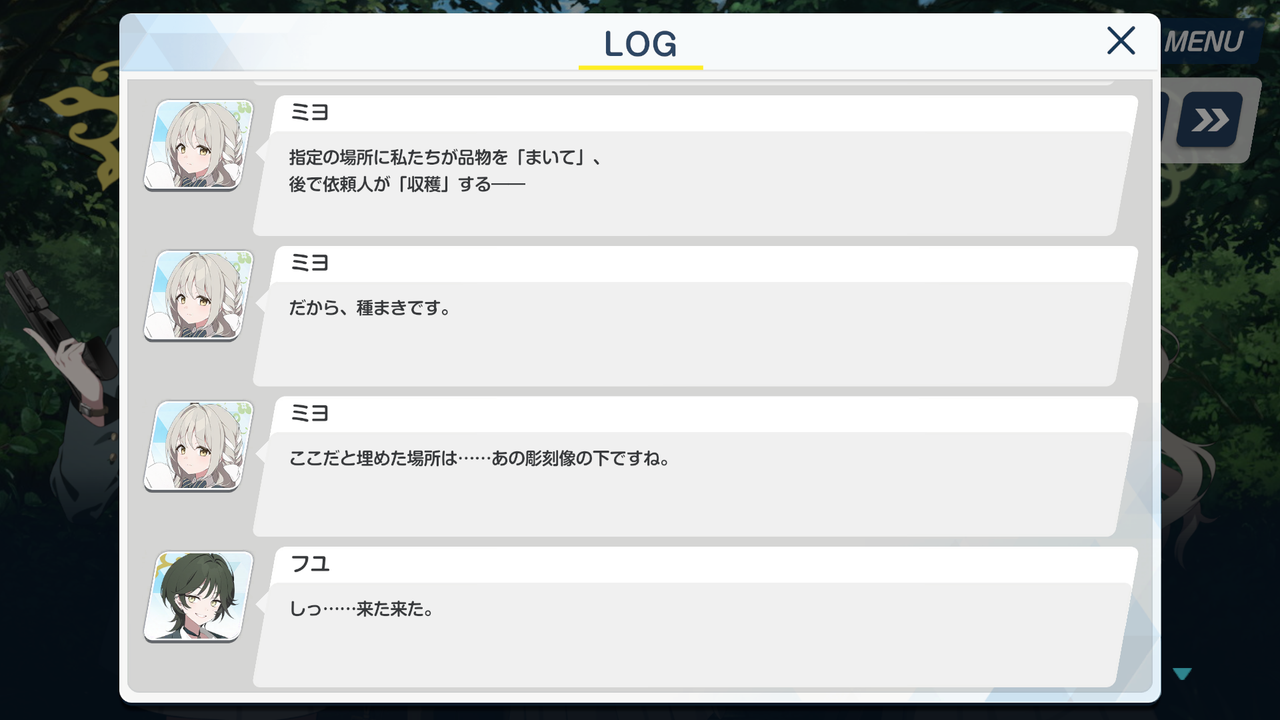Click the ミヨ name above 指定の場所に
1280x720 pixels.
pyautogui.click(x=309, y=113)
